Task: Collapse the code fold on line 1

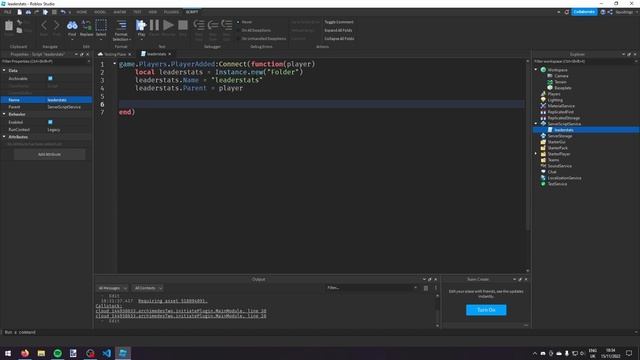Action: point(115,64)
